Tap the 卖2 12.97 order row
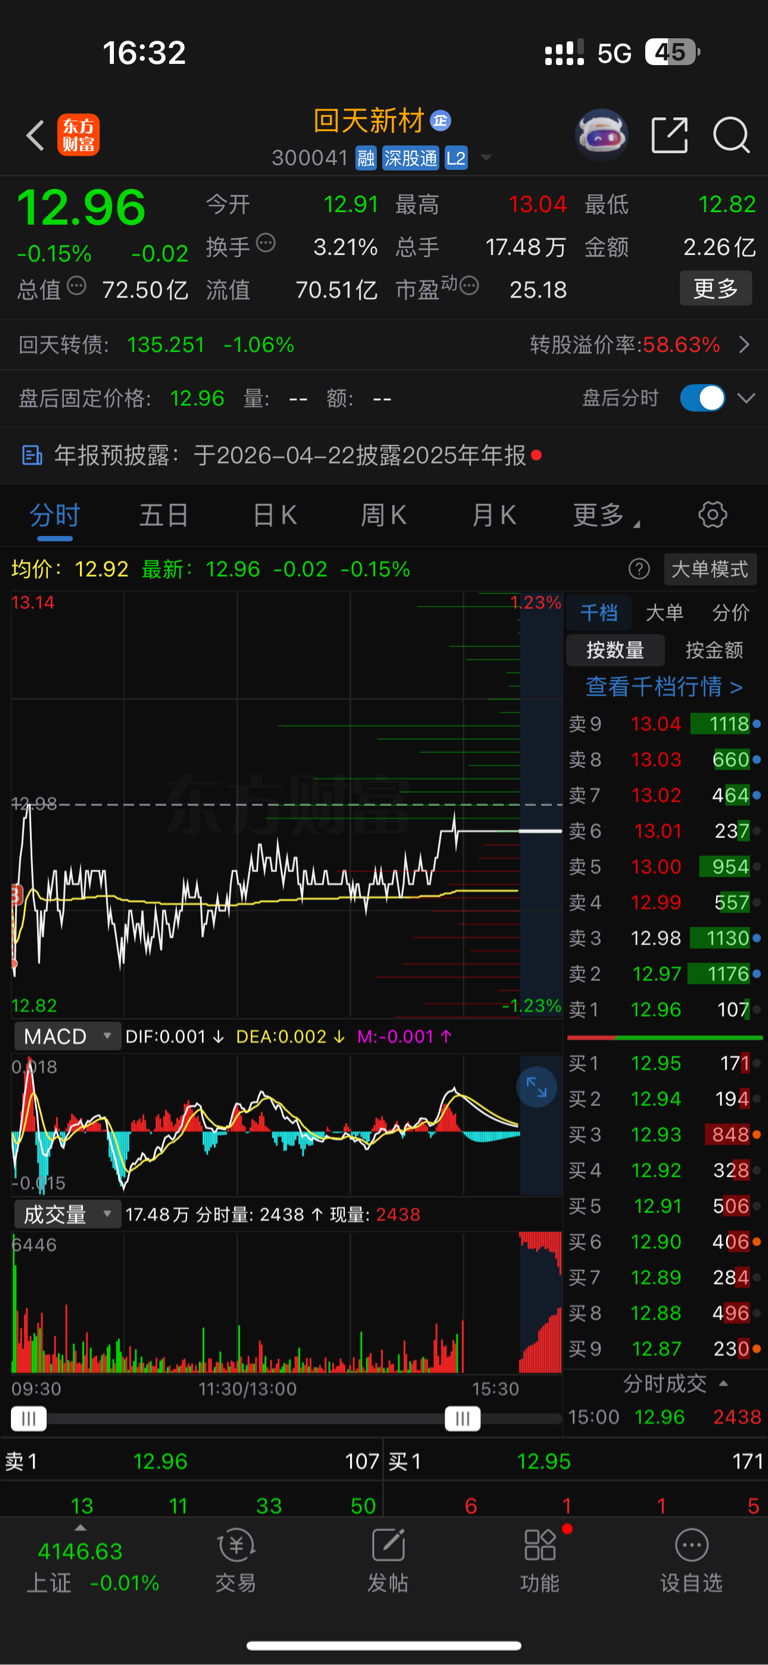This screenshot has width=768, height=1665. pyautogui.click(x=664, y=974)
